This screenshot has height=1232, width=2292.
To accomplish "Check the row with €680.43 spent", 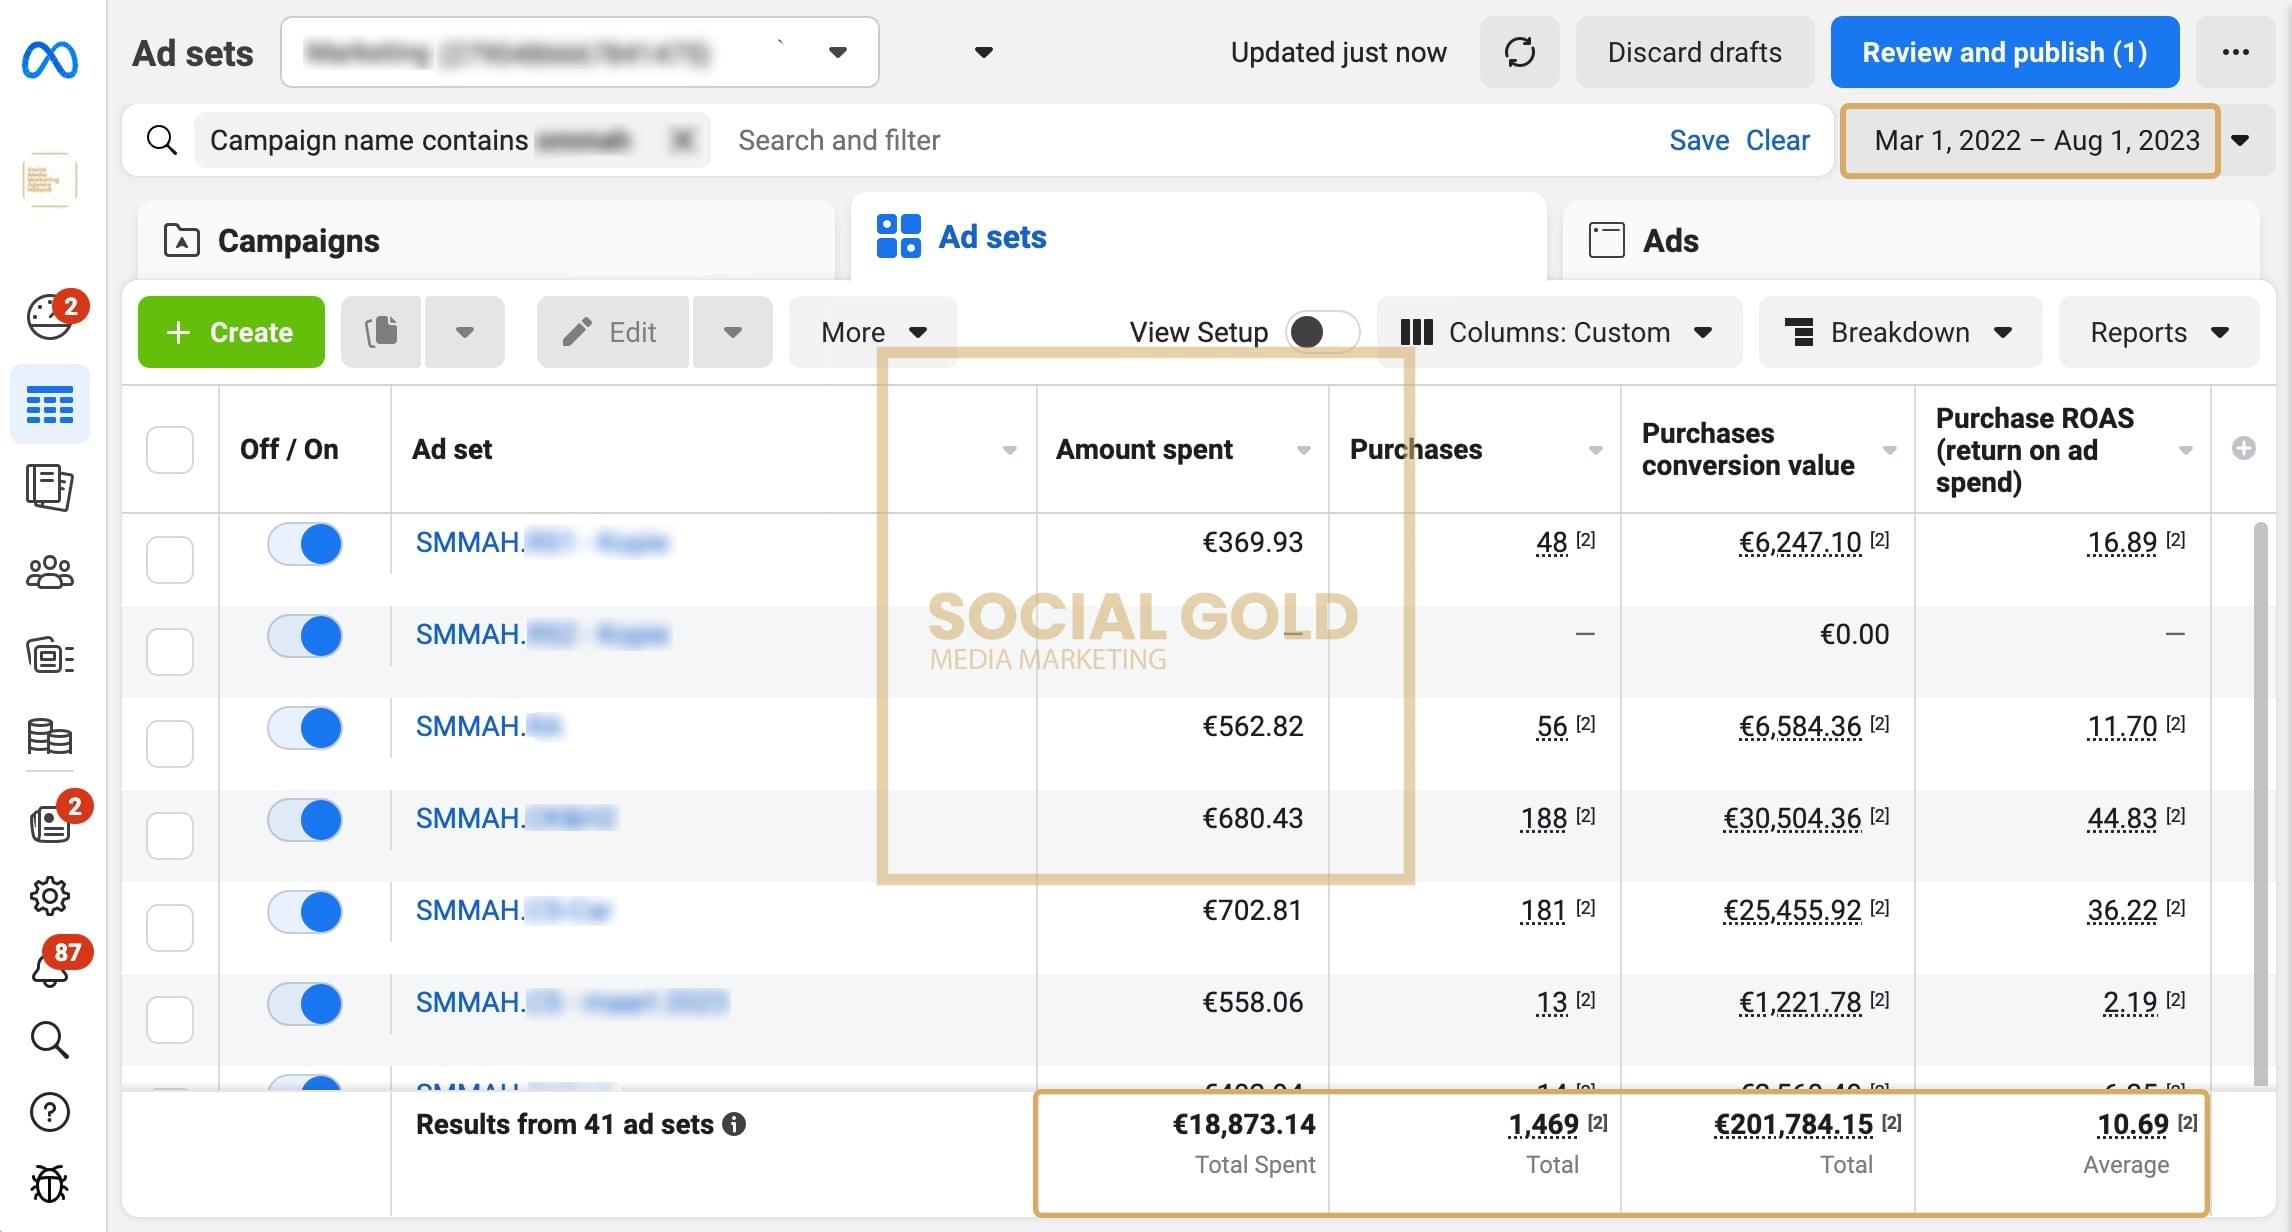I will tap(170, 836).
